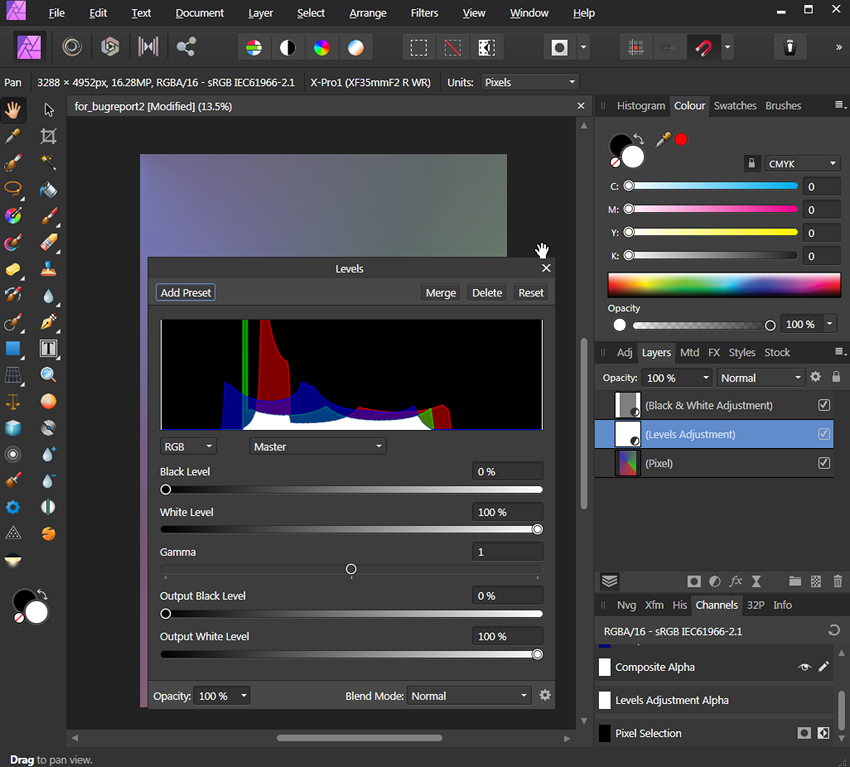Click the new group folder icon
This screenshot has width=850, height=767.
795,581
